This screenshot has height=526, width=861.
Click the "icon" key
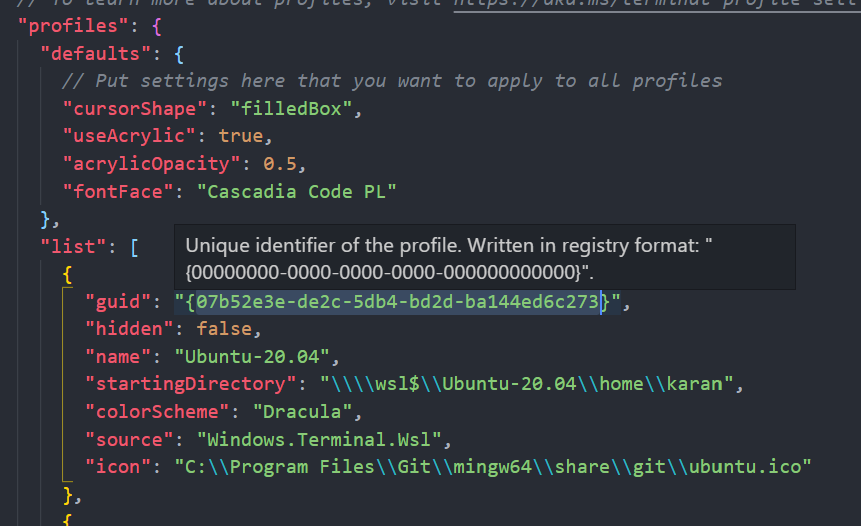tap(118, 467)
